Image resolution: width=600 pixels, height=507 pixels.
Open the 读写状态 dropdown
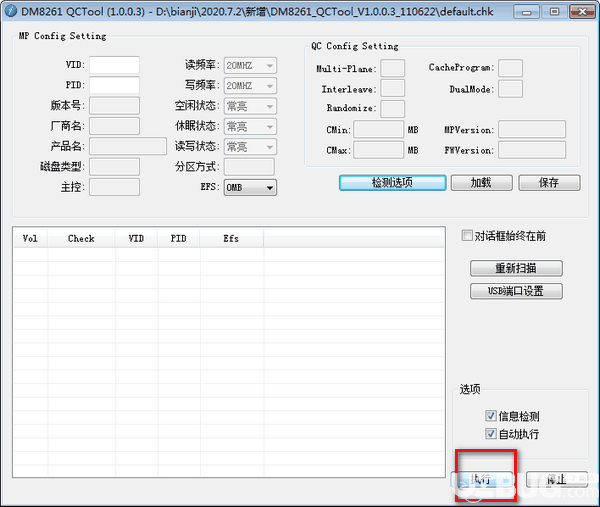(250, 147)
